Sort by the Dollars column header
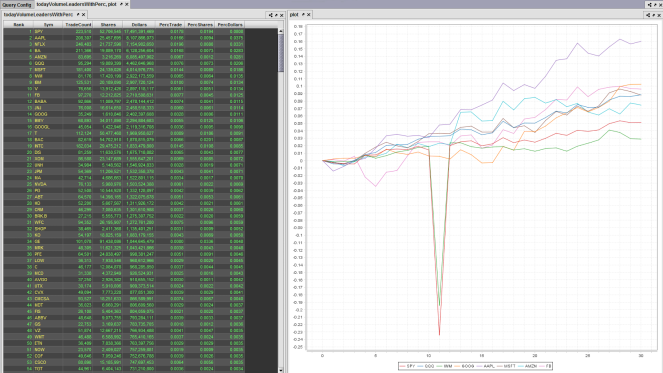Image resolution: width=663 pixels, height=373 pixels. [x=139, y=25]
